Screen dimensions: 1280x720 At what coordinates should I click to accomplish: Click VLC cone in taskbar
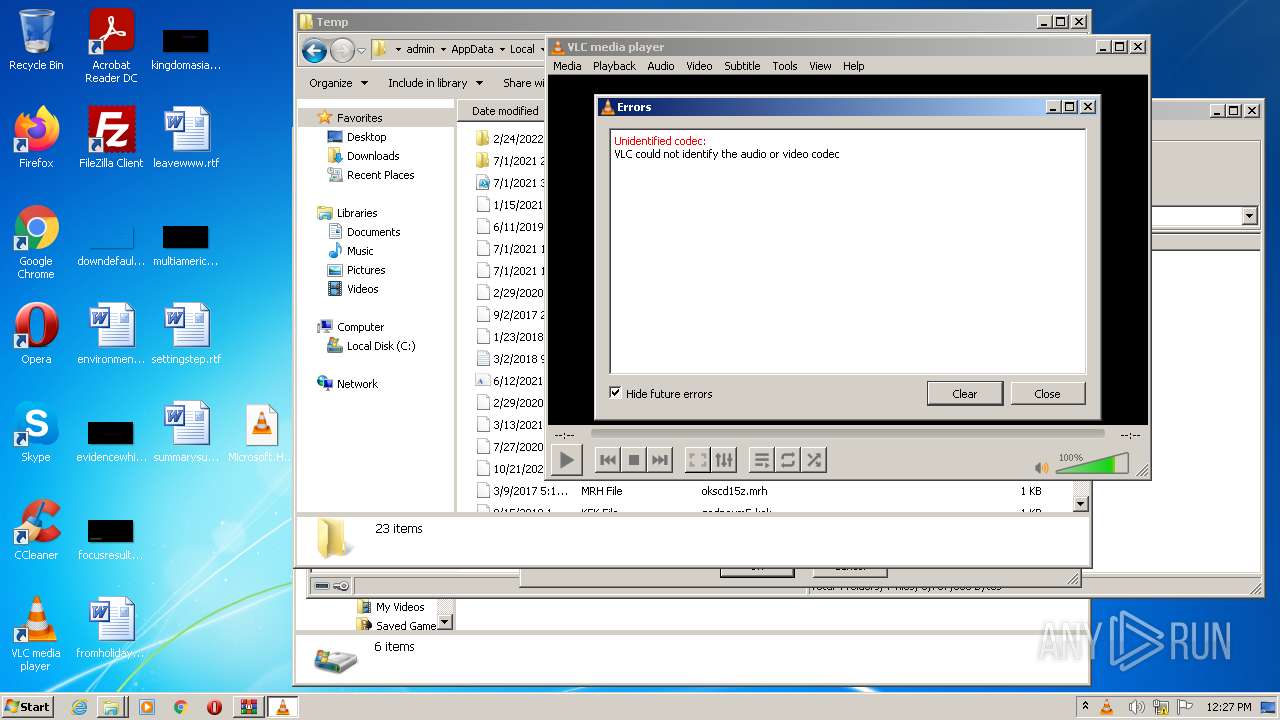point(282,707)
